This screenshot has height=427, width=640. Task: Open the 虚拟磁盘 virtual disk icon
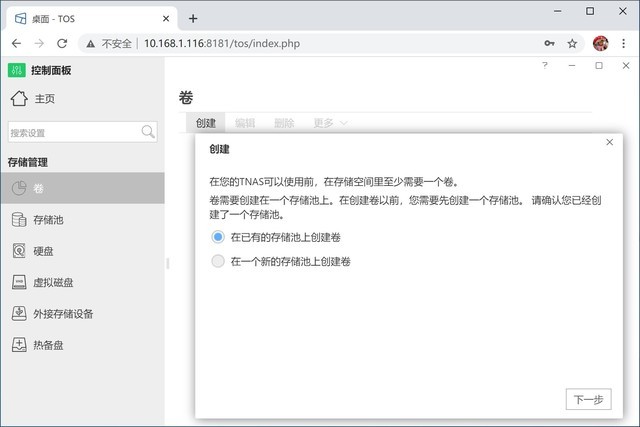click(19, 282)
